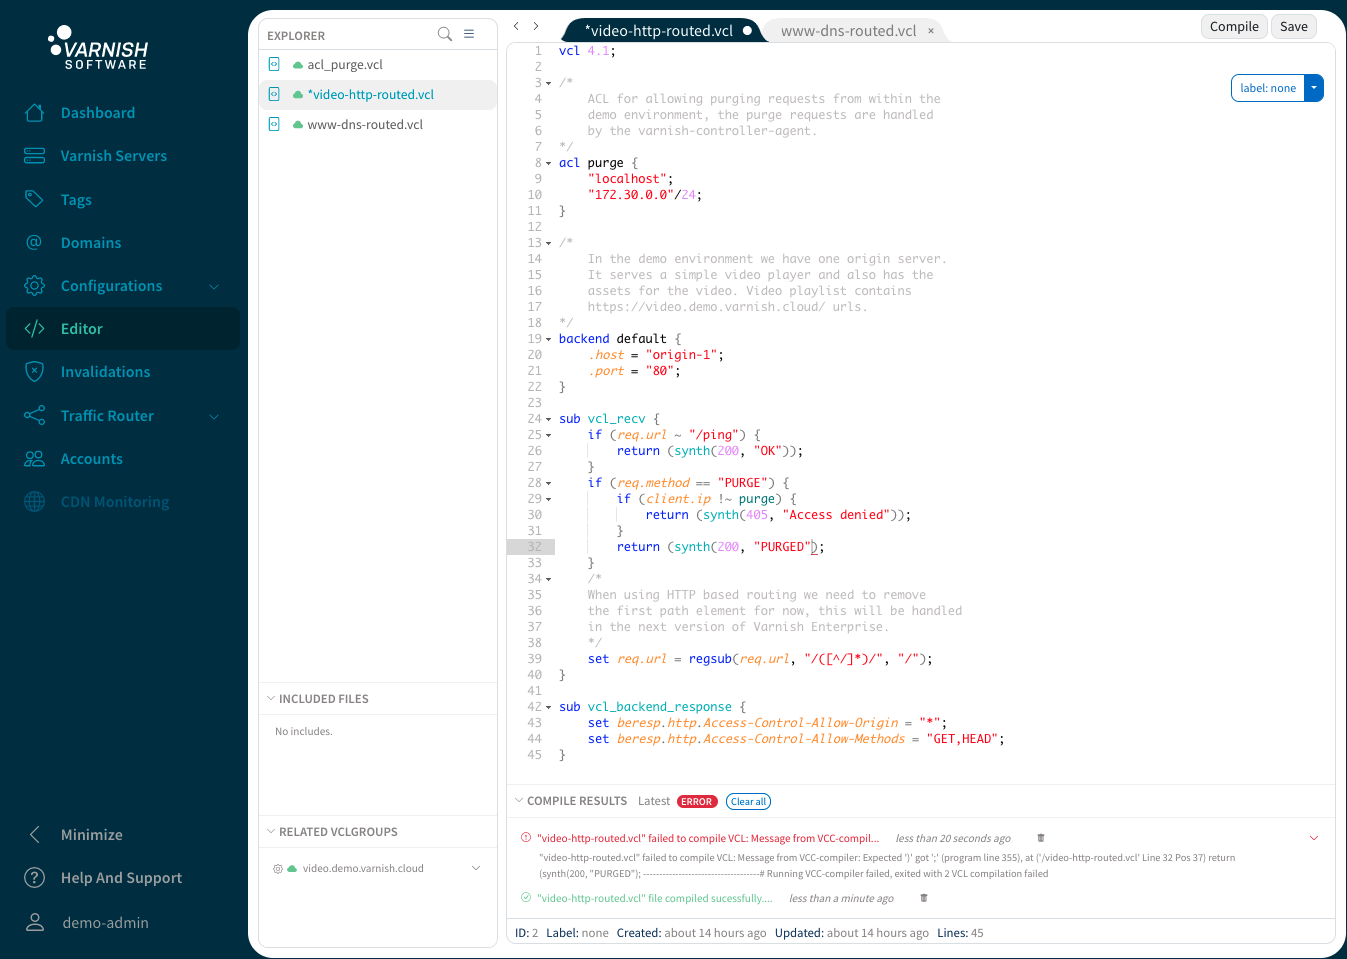The height and width of the screenshot is (959, 1347).
Task: Click the Accounts people icon
Action: pos(35,458)
